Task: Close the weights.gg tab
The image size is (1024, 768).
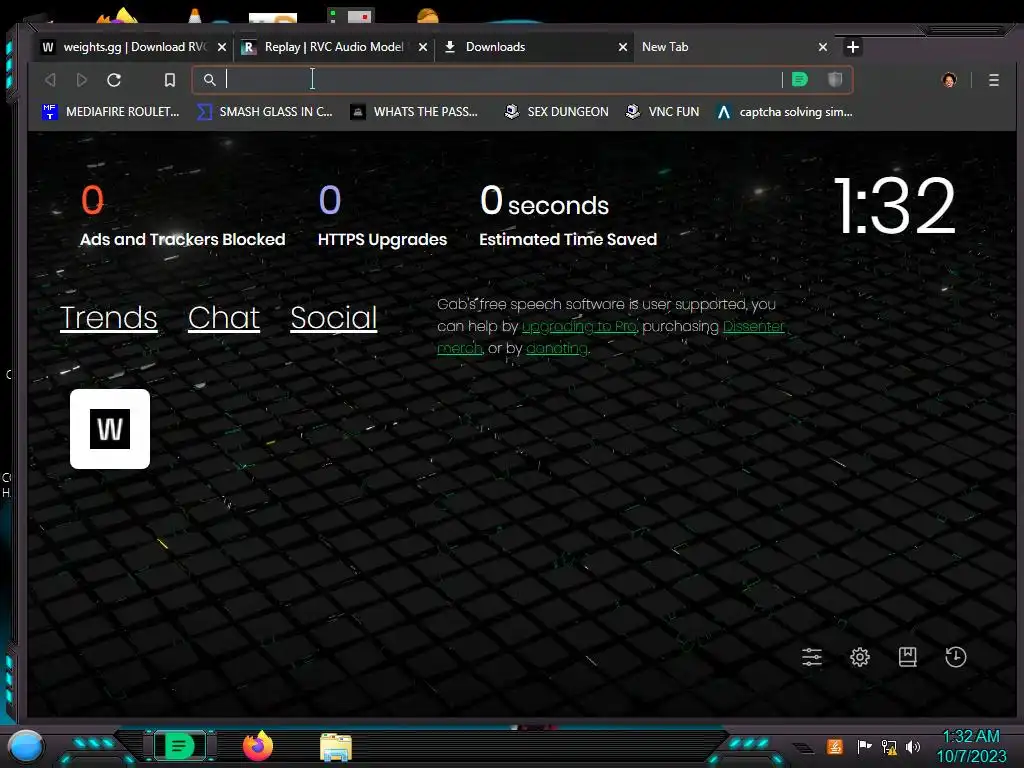Action: point(221,47)
